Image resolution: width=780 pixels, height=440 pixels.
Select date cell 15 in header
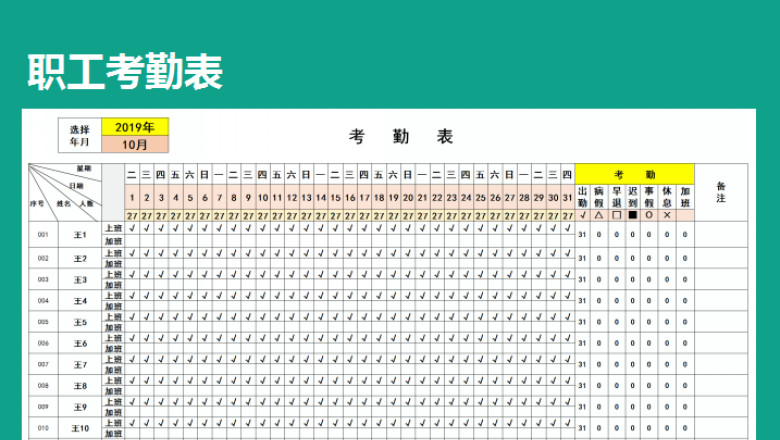click(335, 198)
